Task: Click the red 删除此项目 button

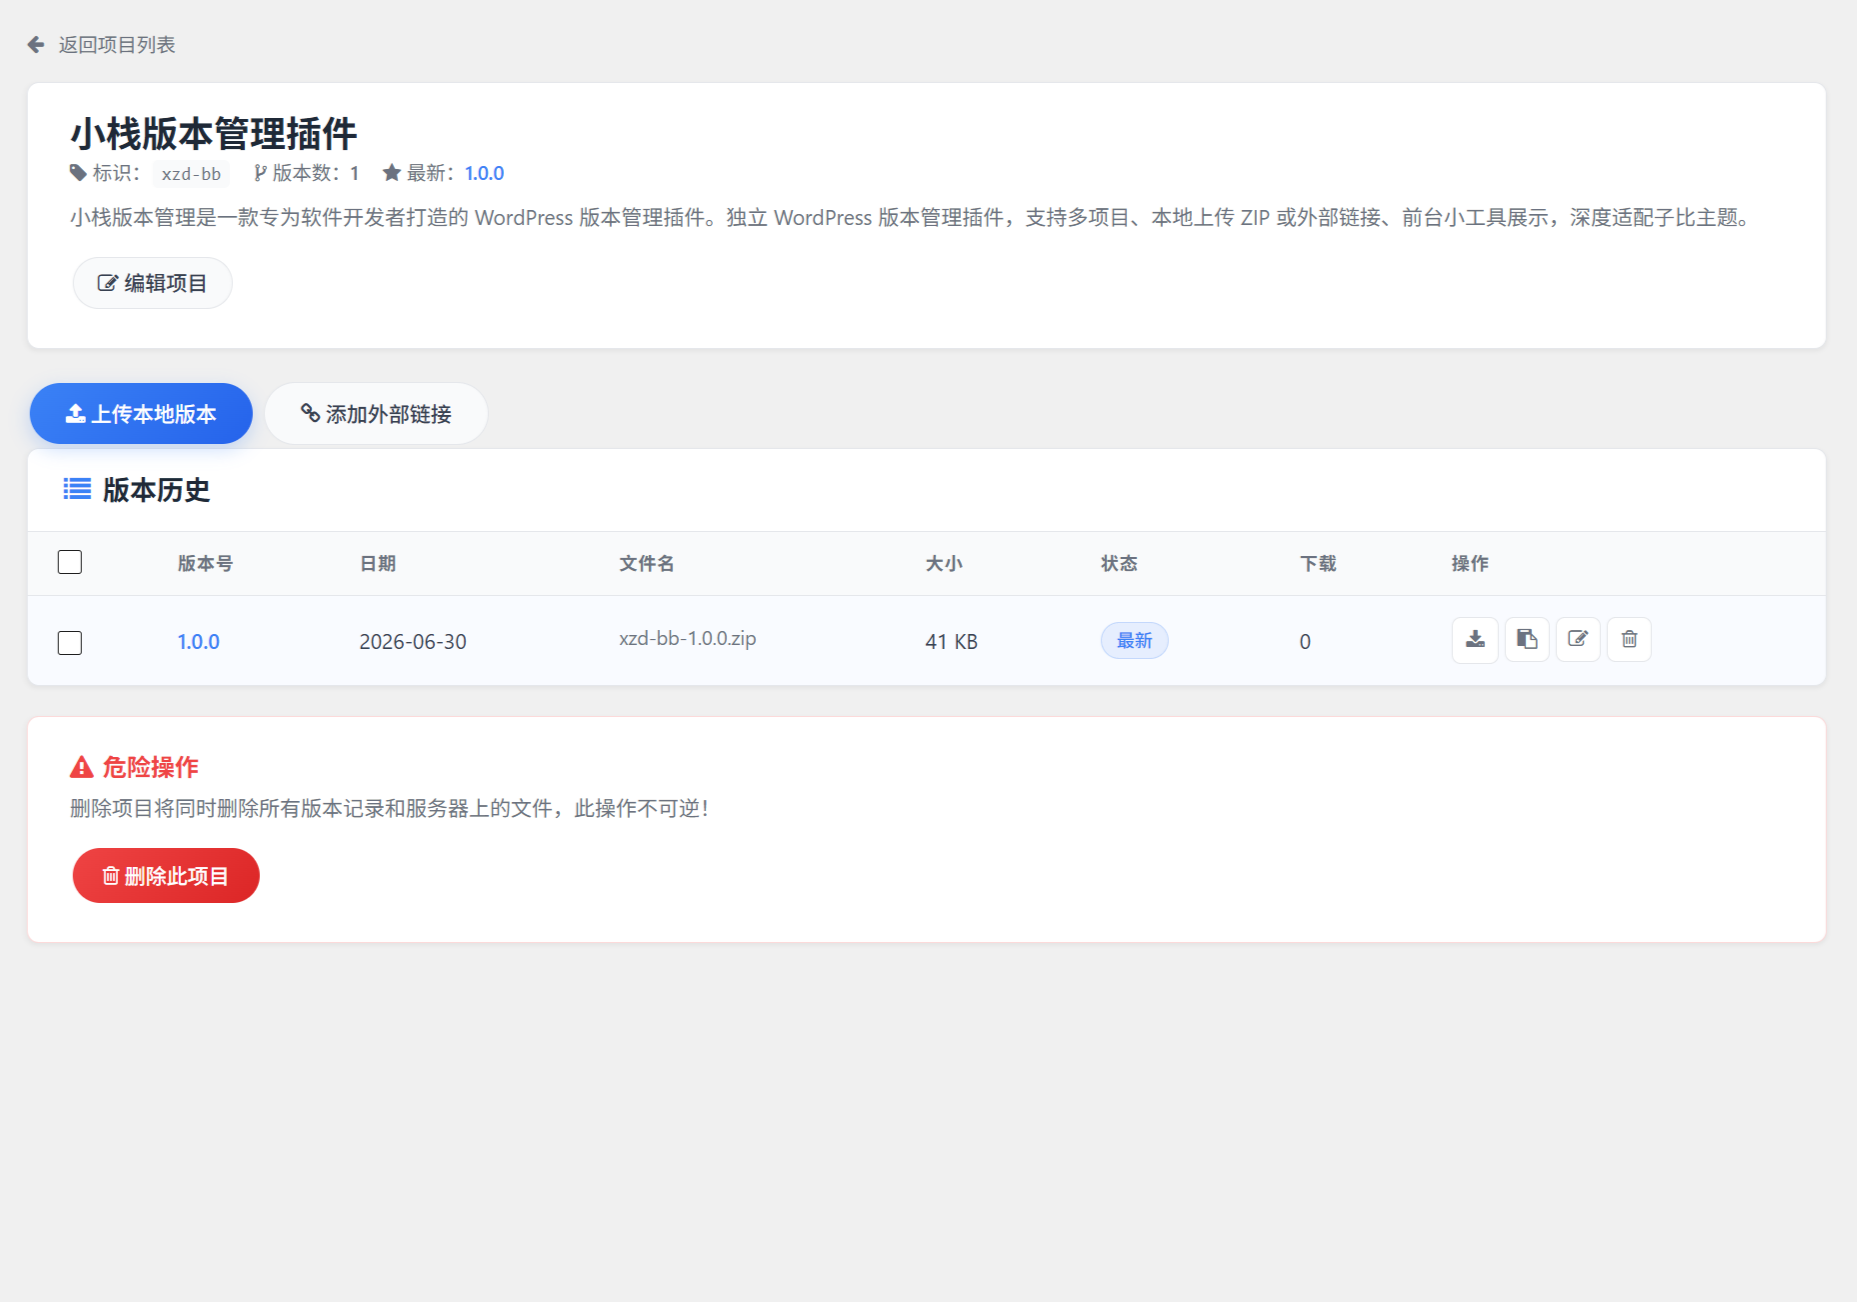Action: (166, 876)
